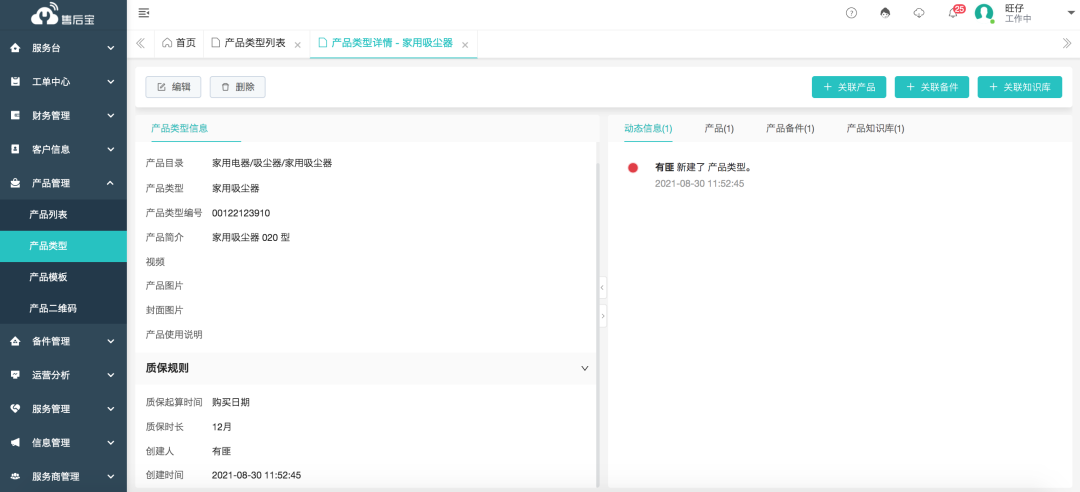Click the right panel collapse arrow handle
Viewport: 1080px width, 492px height.
click(x=603, y=316)
